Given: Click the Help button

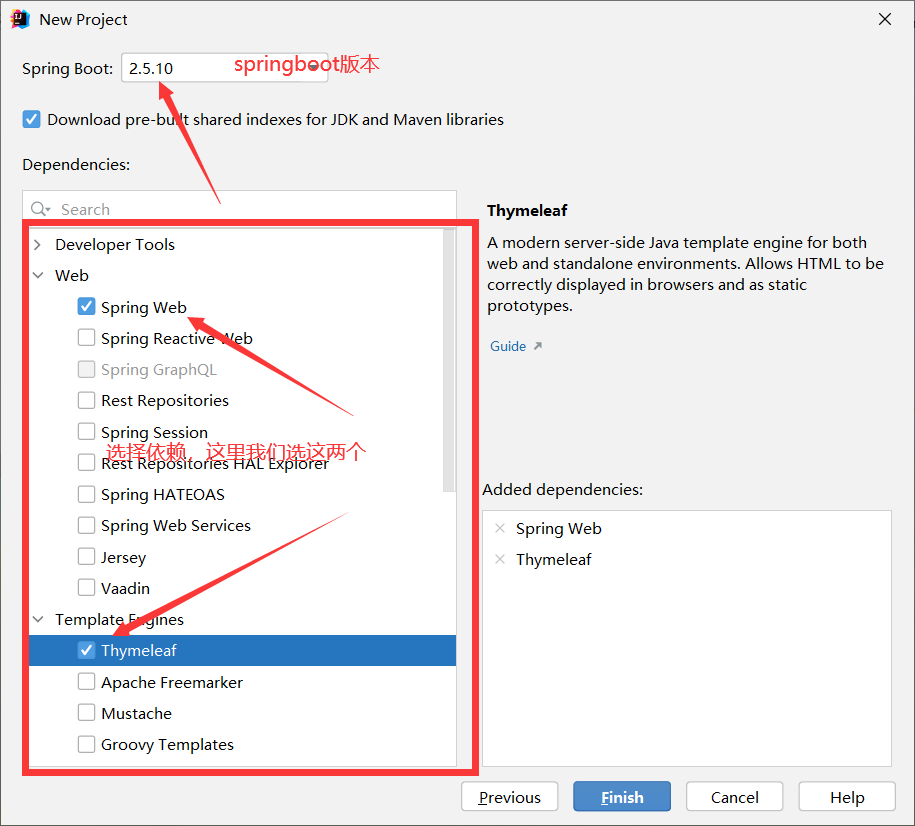Looking at the screenshot, I should pyautogui.click(x=847, y=797).
